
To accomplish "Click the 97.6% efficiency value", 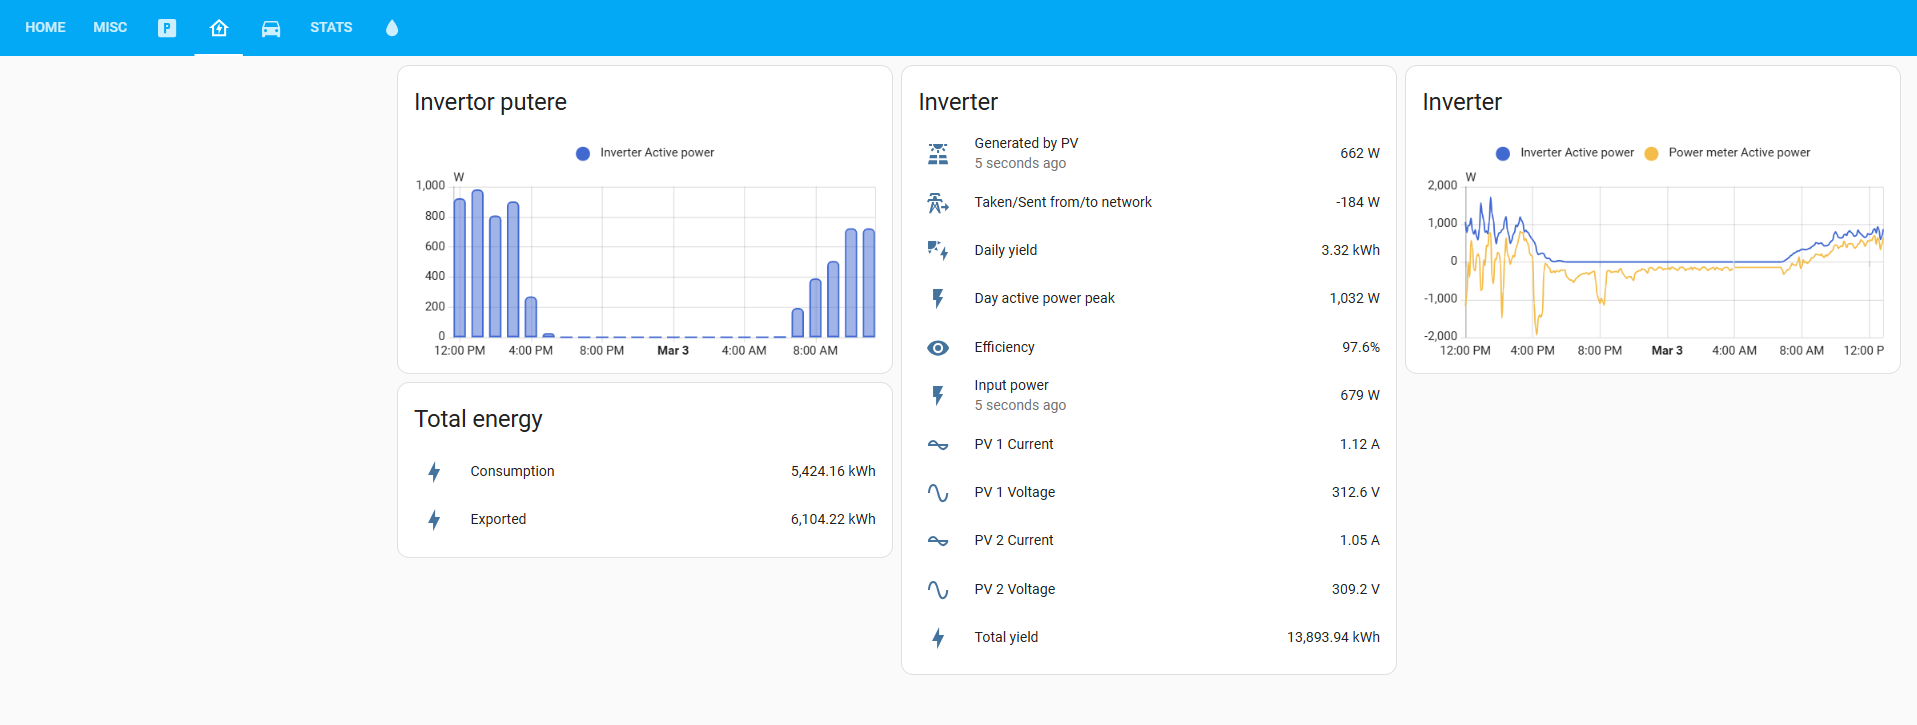I will pos(1360,348).
